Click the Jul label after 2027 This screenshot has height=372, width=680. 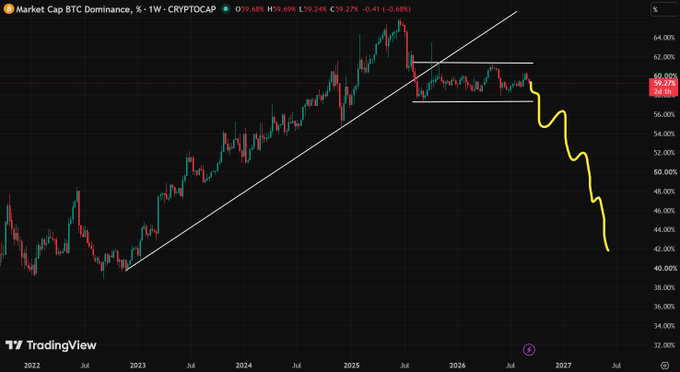pyautogui.click(x=616, y=365)
